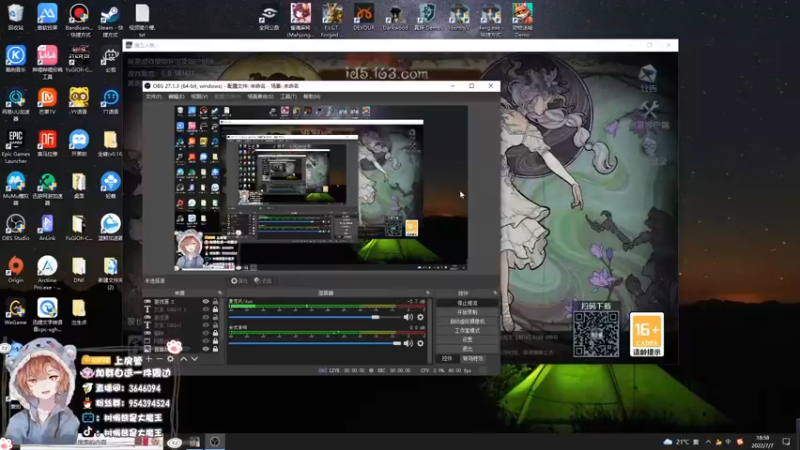Viewport: 800px width, 450px height.
Task: Toggle the lock on 文本 (GDI+) 2 source
Action: (x=215, y=309)
